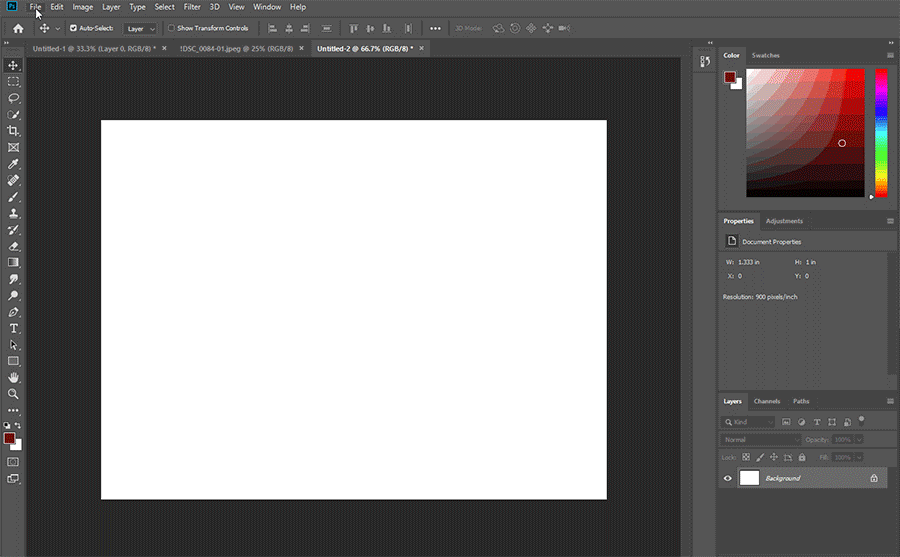Image resolution: width=900 pixels, height=557 pixels.
Task: Enable Show Transform Controls checkbox
Action: [171, 28]
